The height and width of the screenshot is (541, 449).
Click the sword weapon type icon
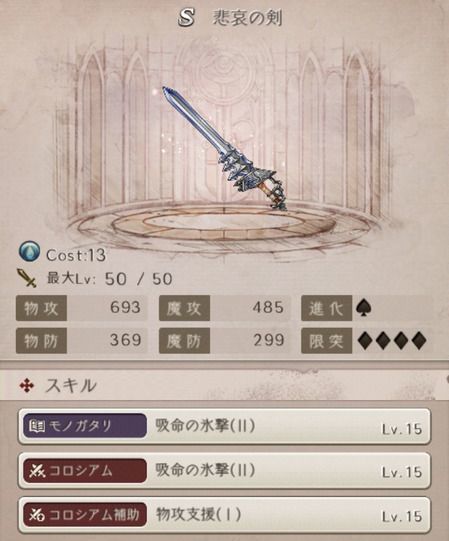[27, 278]
